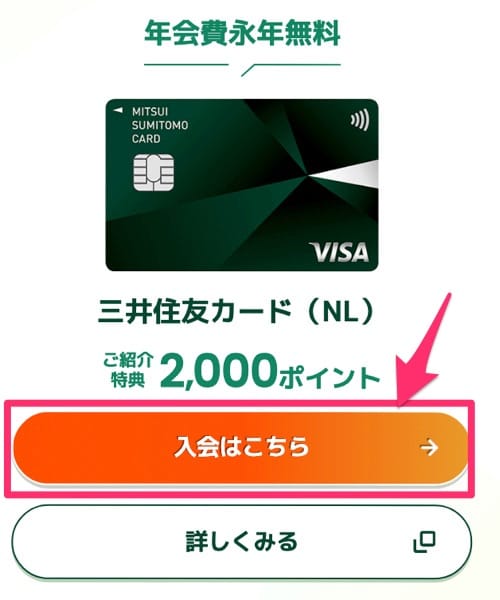Image resolution: width=500 pixels, height=600 pixels.
Task: Click the small triangle logo mark on card
Action: click(x=119, y=111)
